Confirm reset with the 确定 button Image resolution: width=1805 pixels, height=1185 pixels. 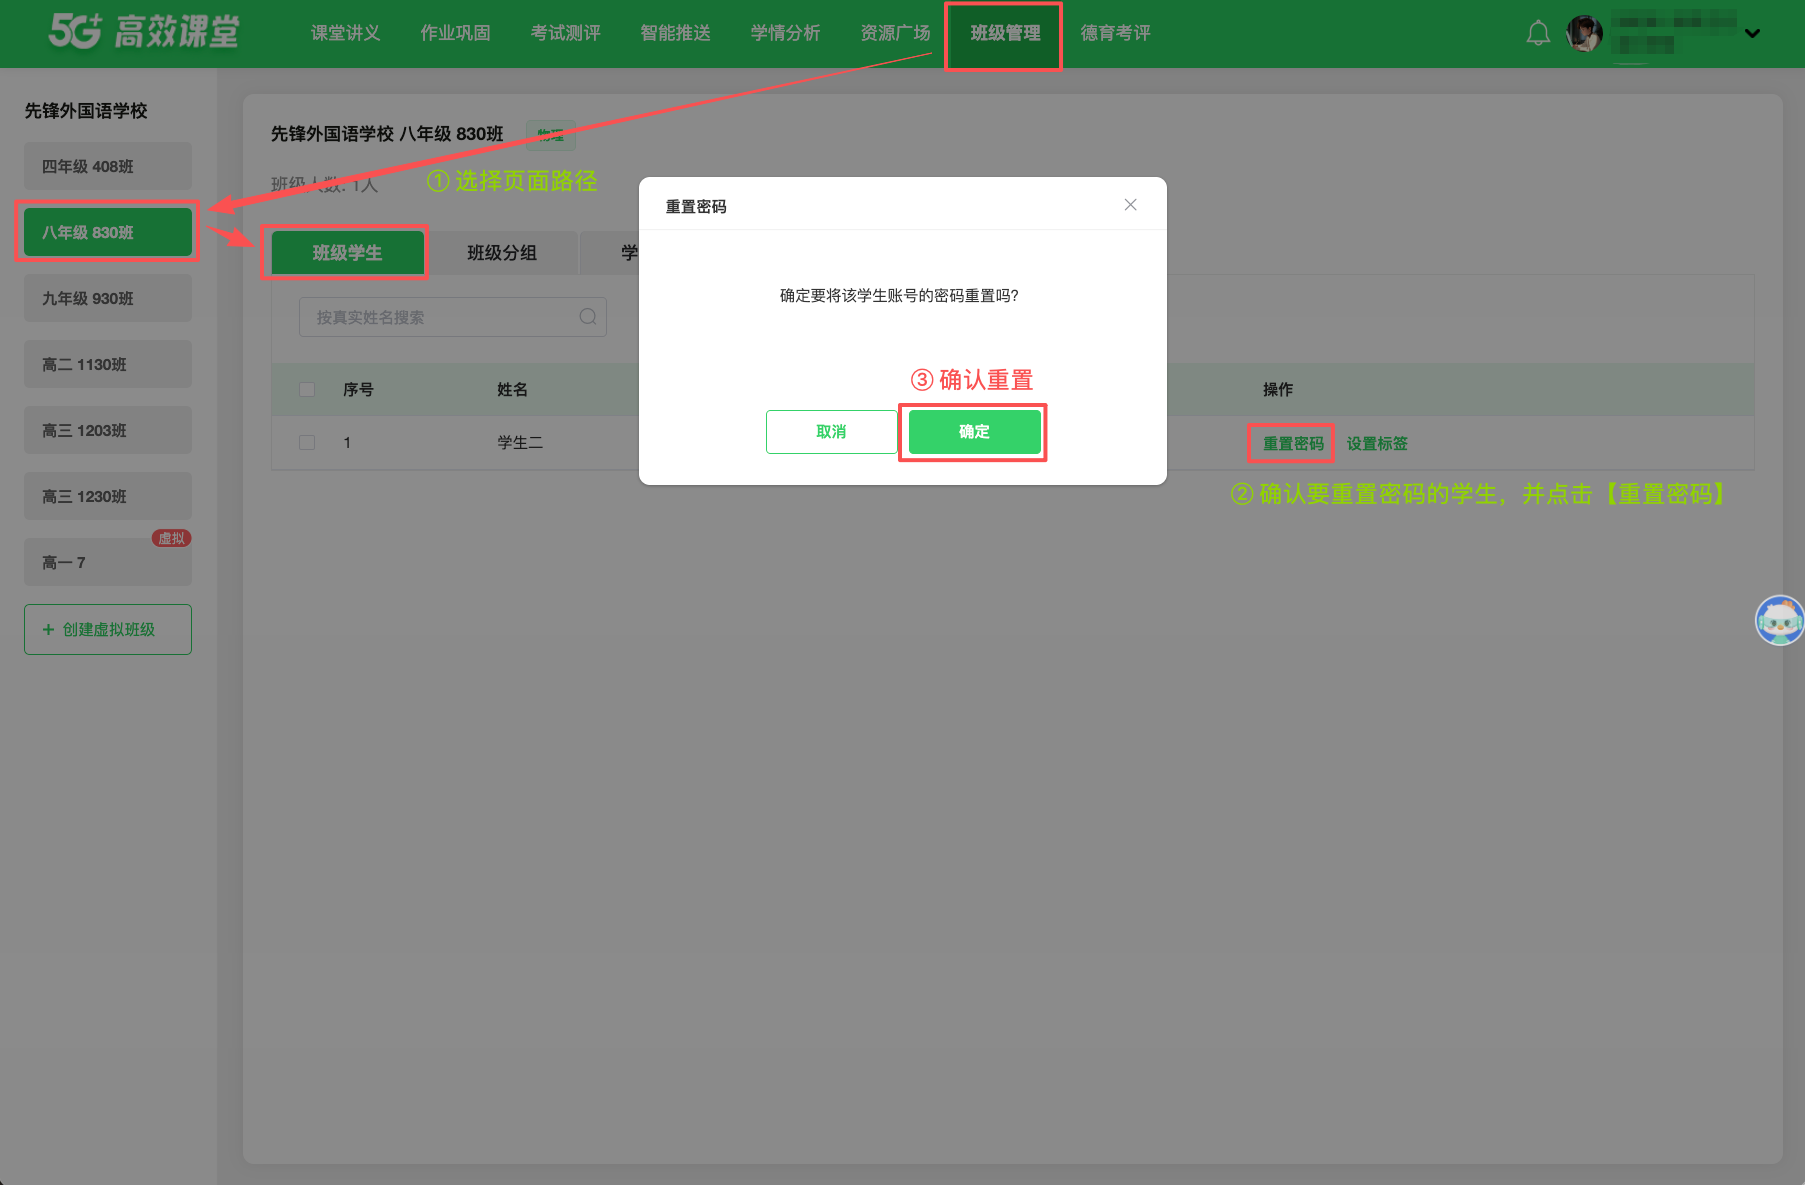[974, 432]
